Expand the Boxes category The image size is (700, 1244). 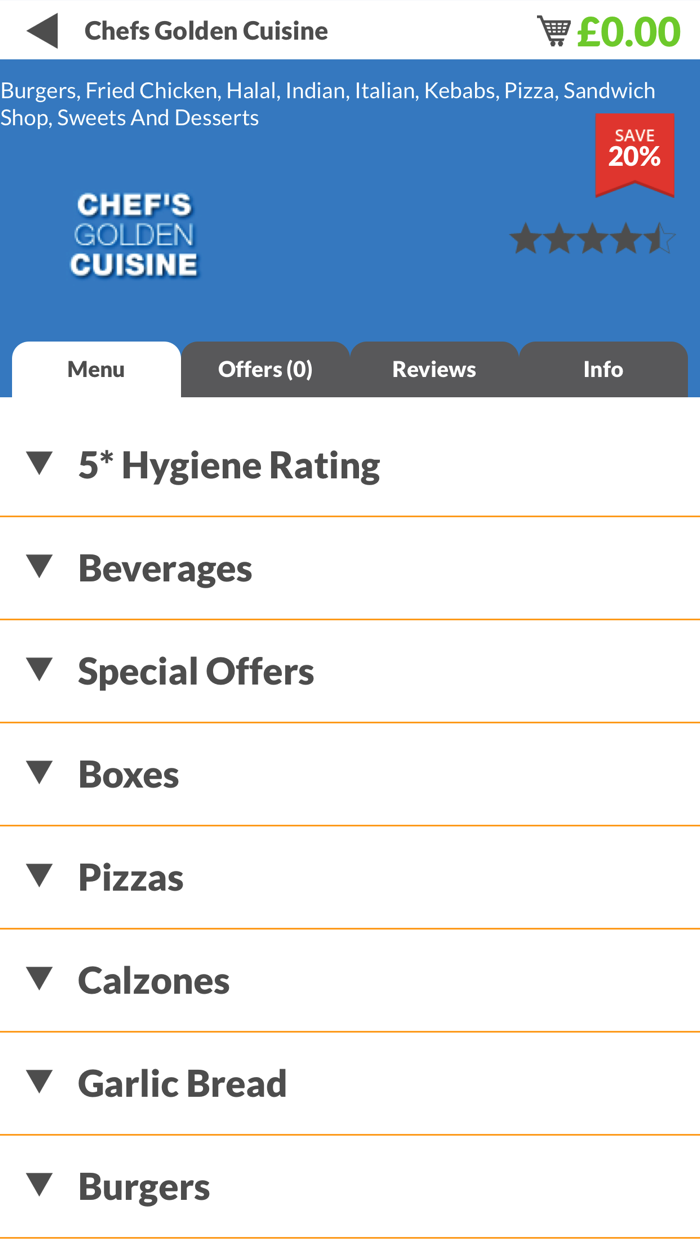[129, 774]
